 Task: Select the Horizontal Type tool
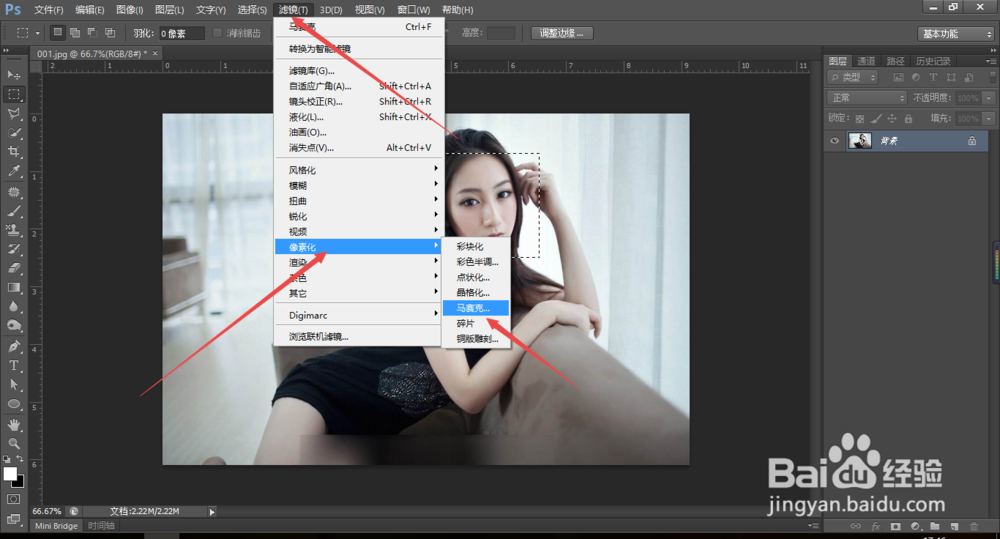click(13, 366)
